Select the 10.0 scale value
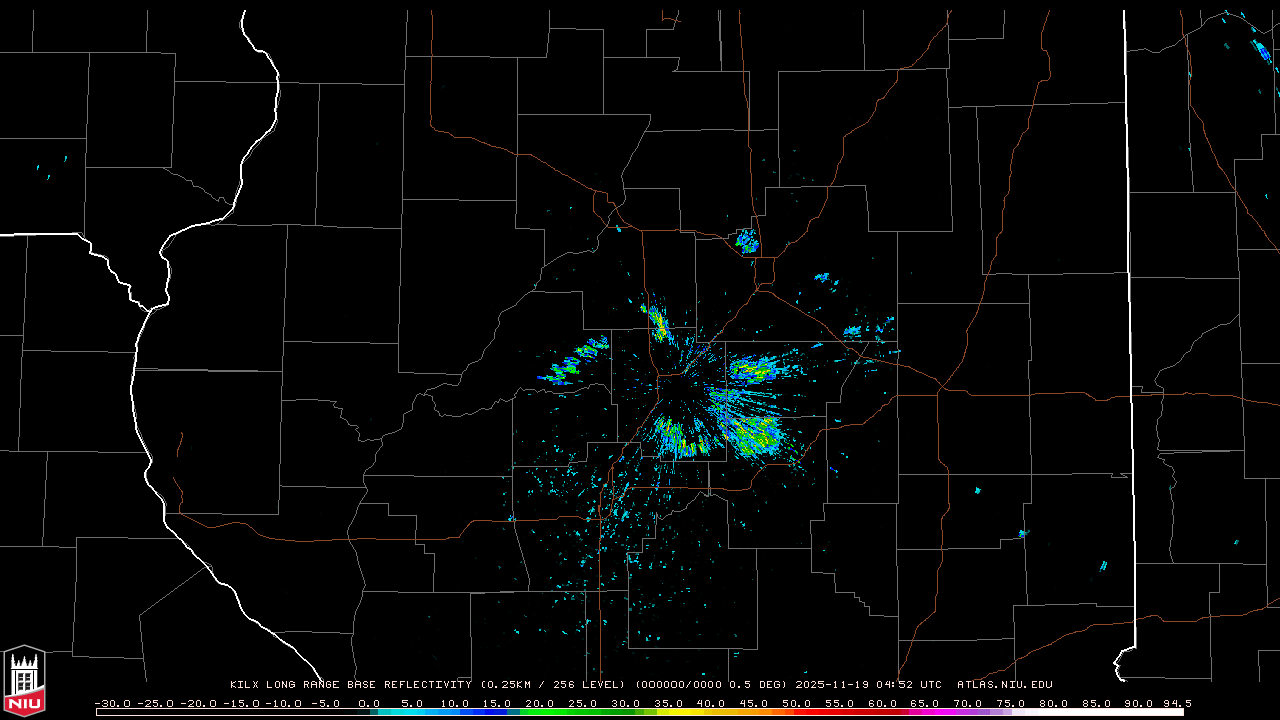 [455, 703]
